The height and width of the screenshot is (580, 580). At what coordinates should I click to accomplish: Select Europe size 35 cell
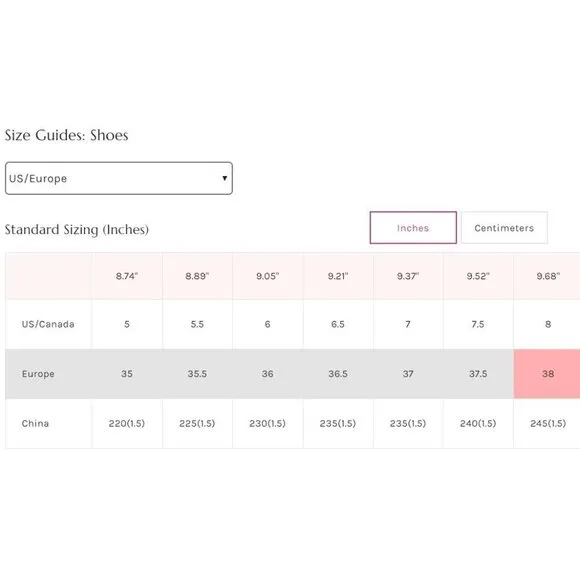click(x=127, y=374)
